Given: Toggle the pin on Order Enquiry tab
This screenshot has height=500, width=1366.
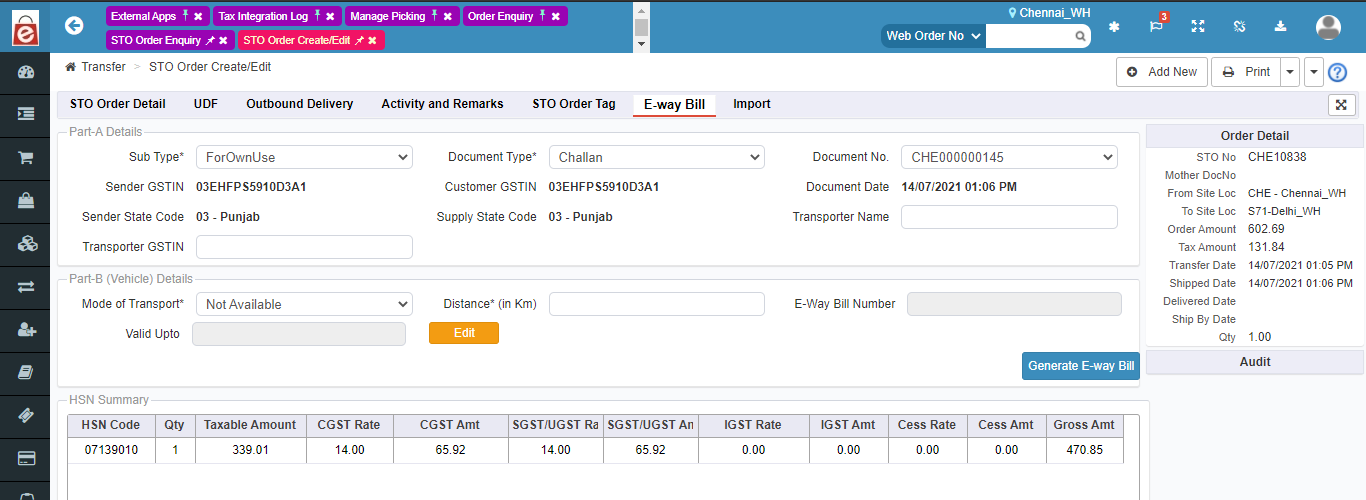Looking at the screenshot, I should (542, 16).
